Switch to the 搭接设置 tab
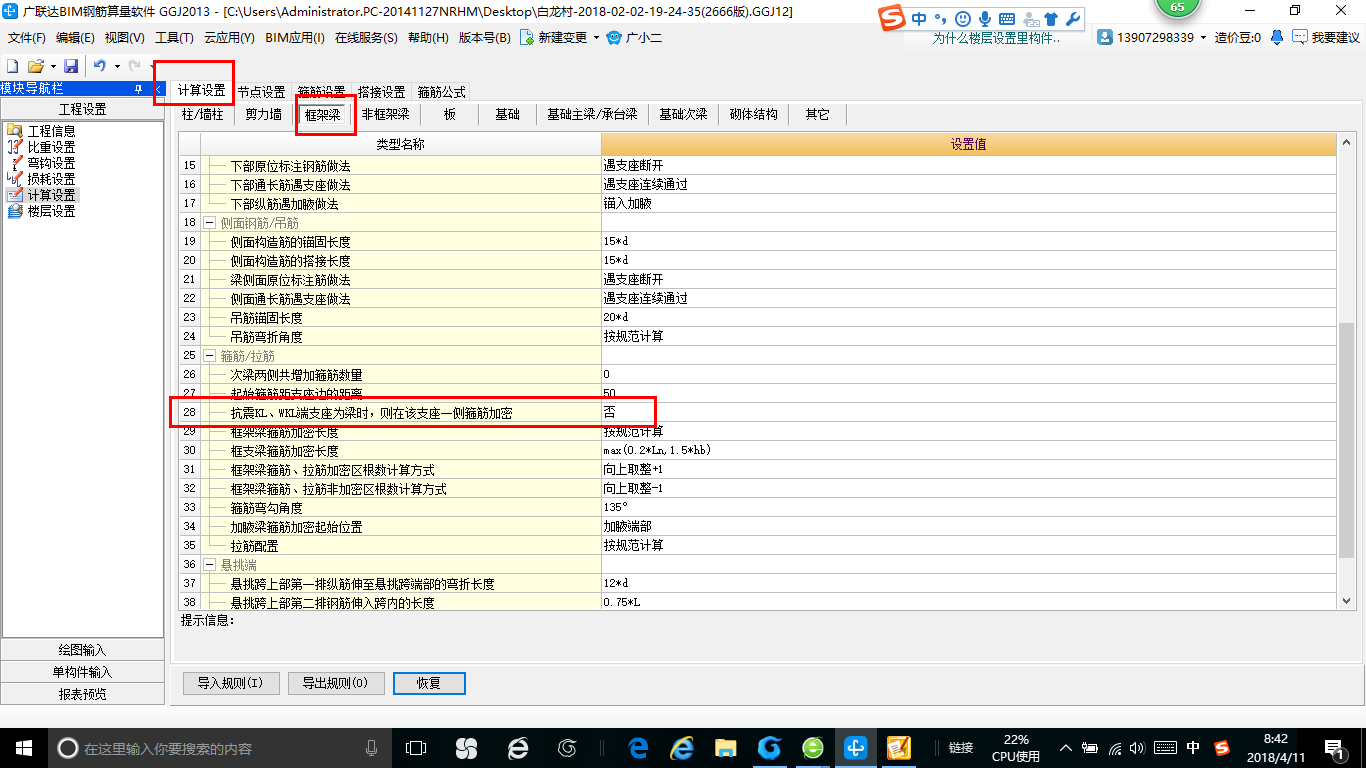The height and width of the screenshot is (768, 1366). click(x=381, y=92)
